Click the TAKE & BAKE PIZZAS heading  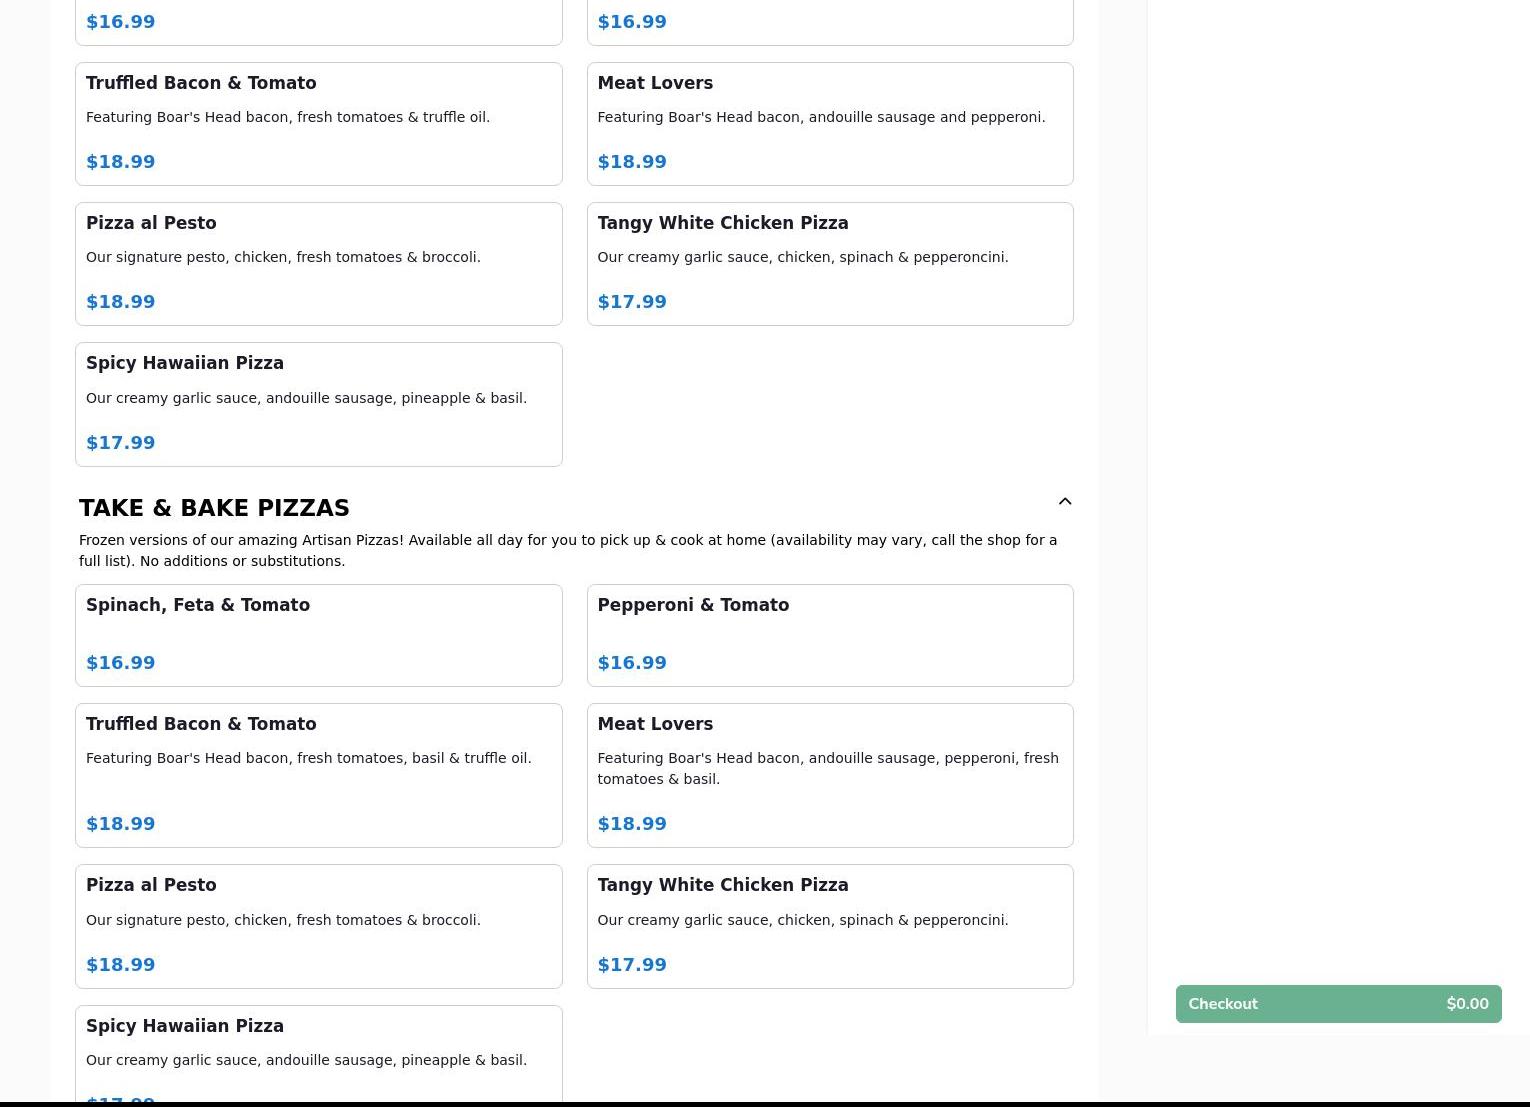pyautogui.click(x=214, y=508)
